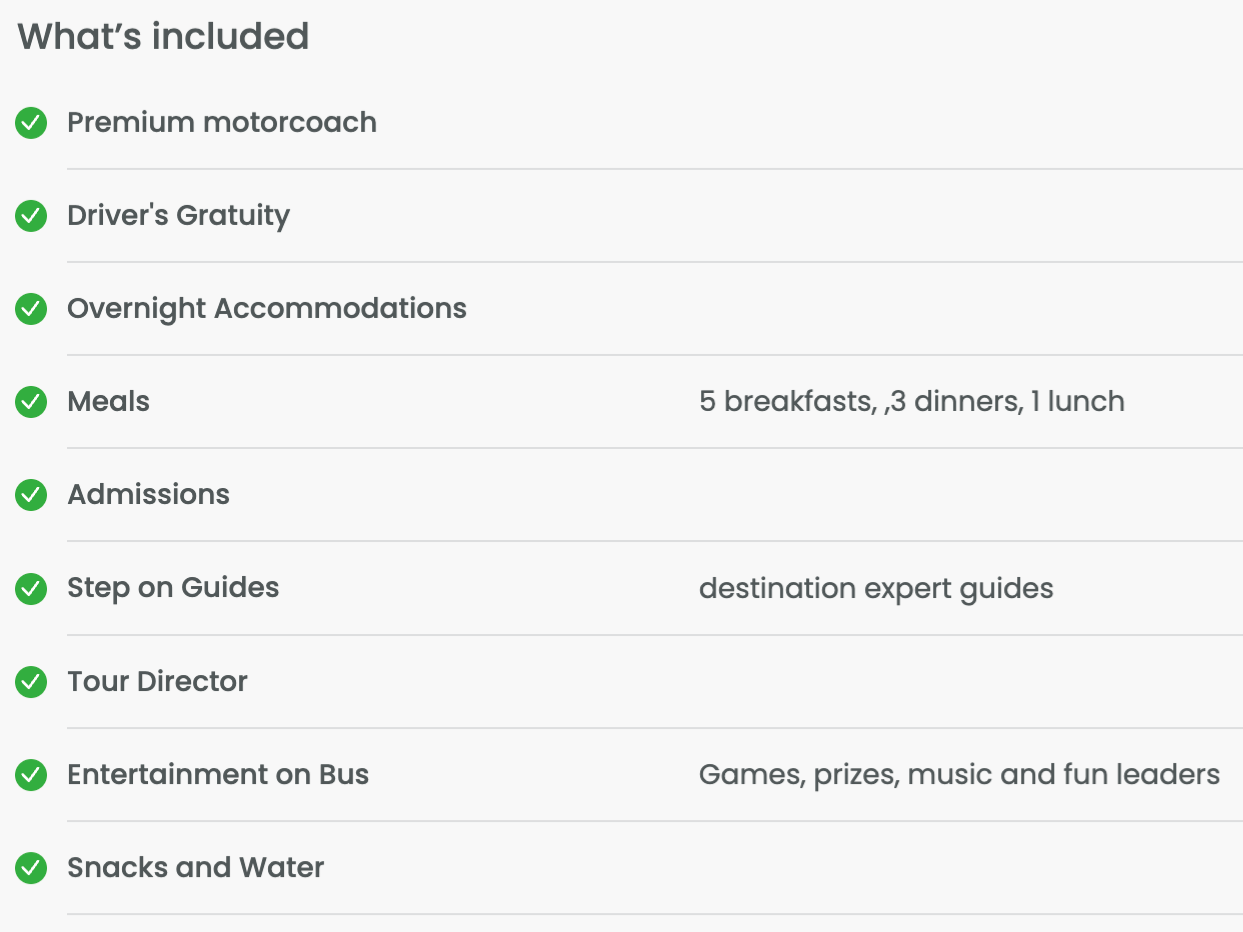Click the green check beside Premium motorcoach
Screen dimensions: 1243x932
(31, 123)
